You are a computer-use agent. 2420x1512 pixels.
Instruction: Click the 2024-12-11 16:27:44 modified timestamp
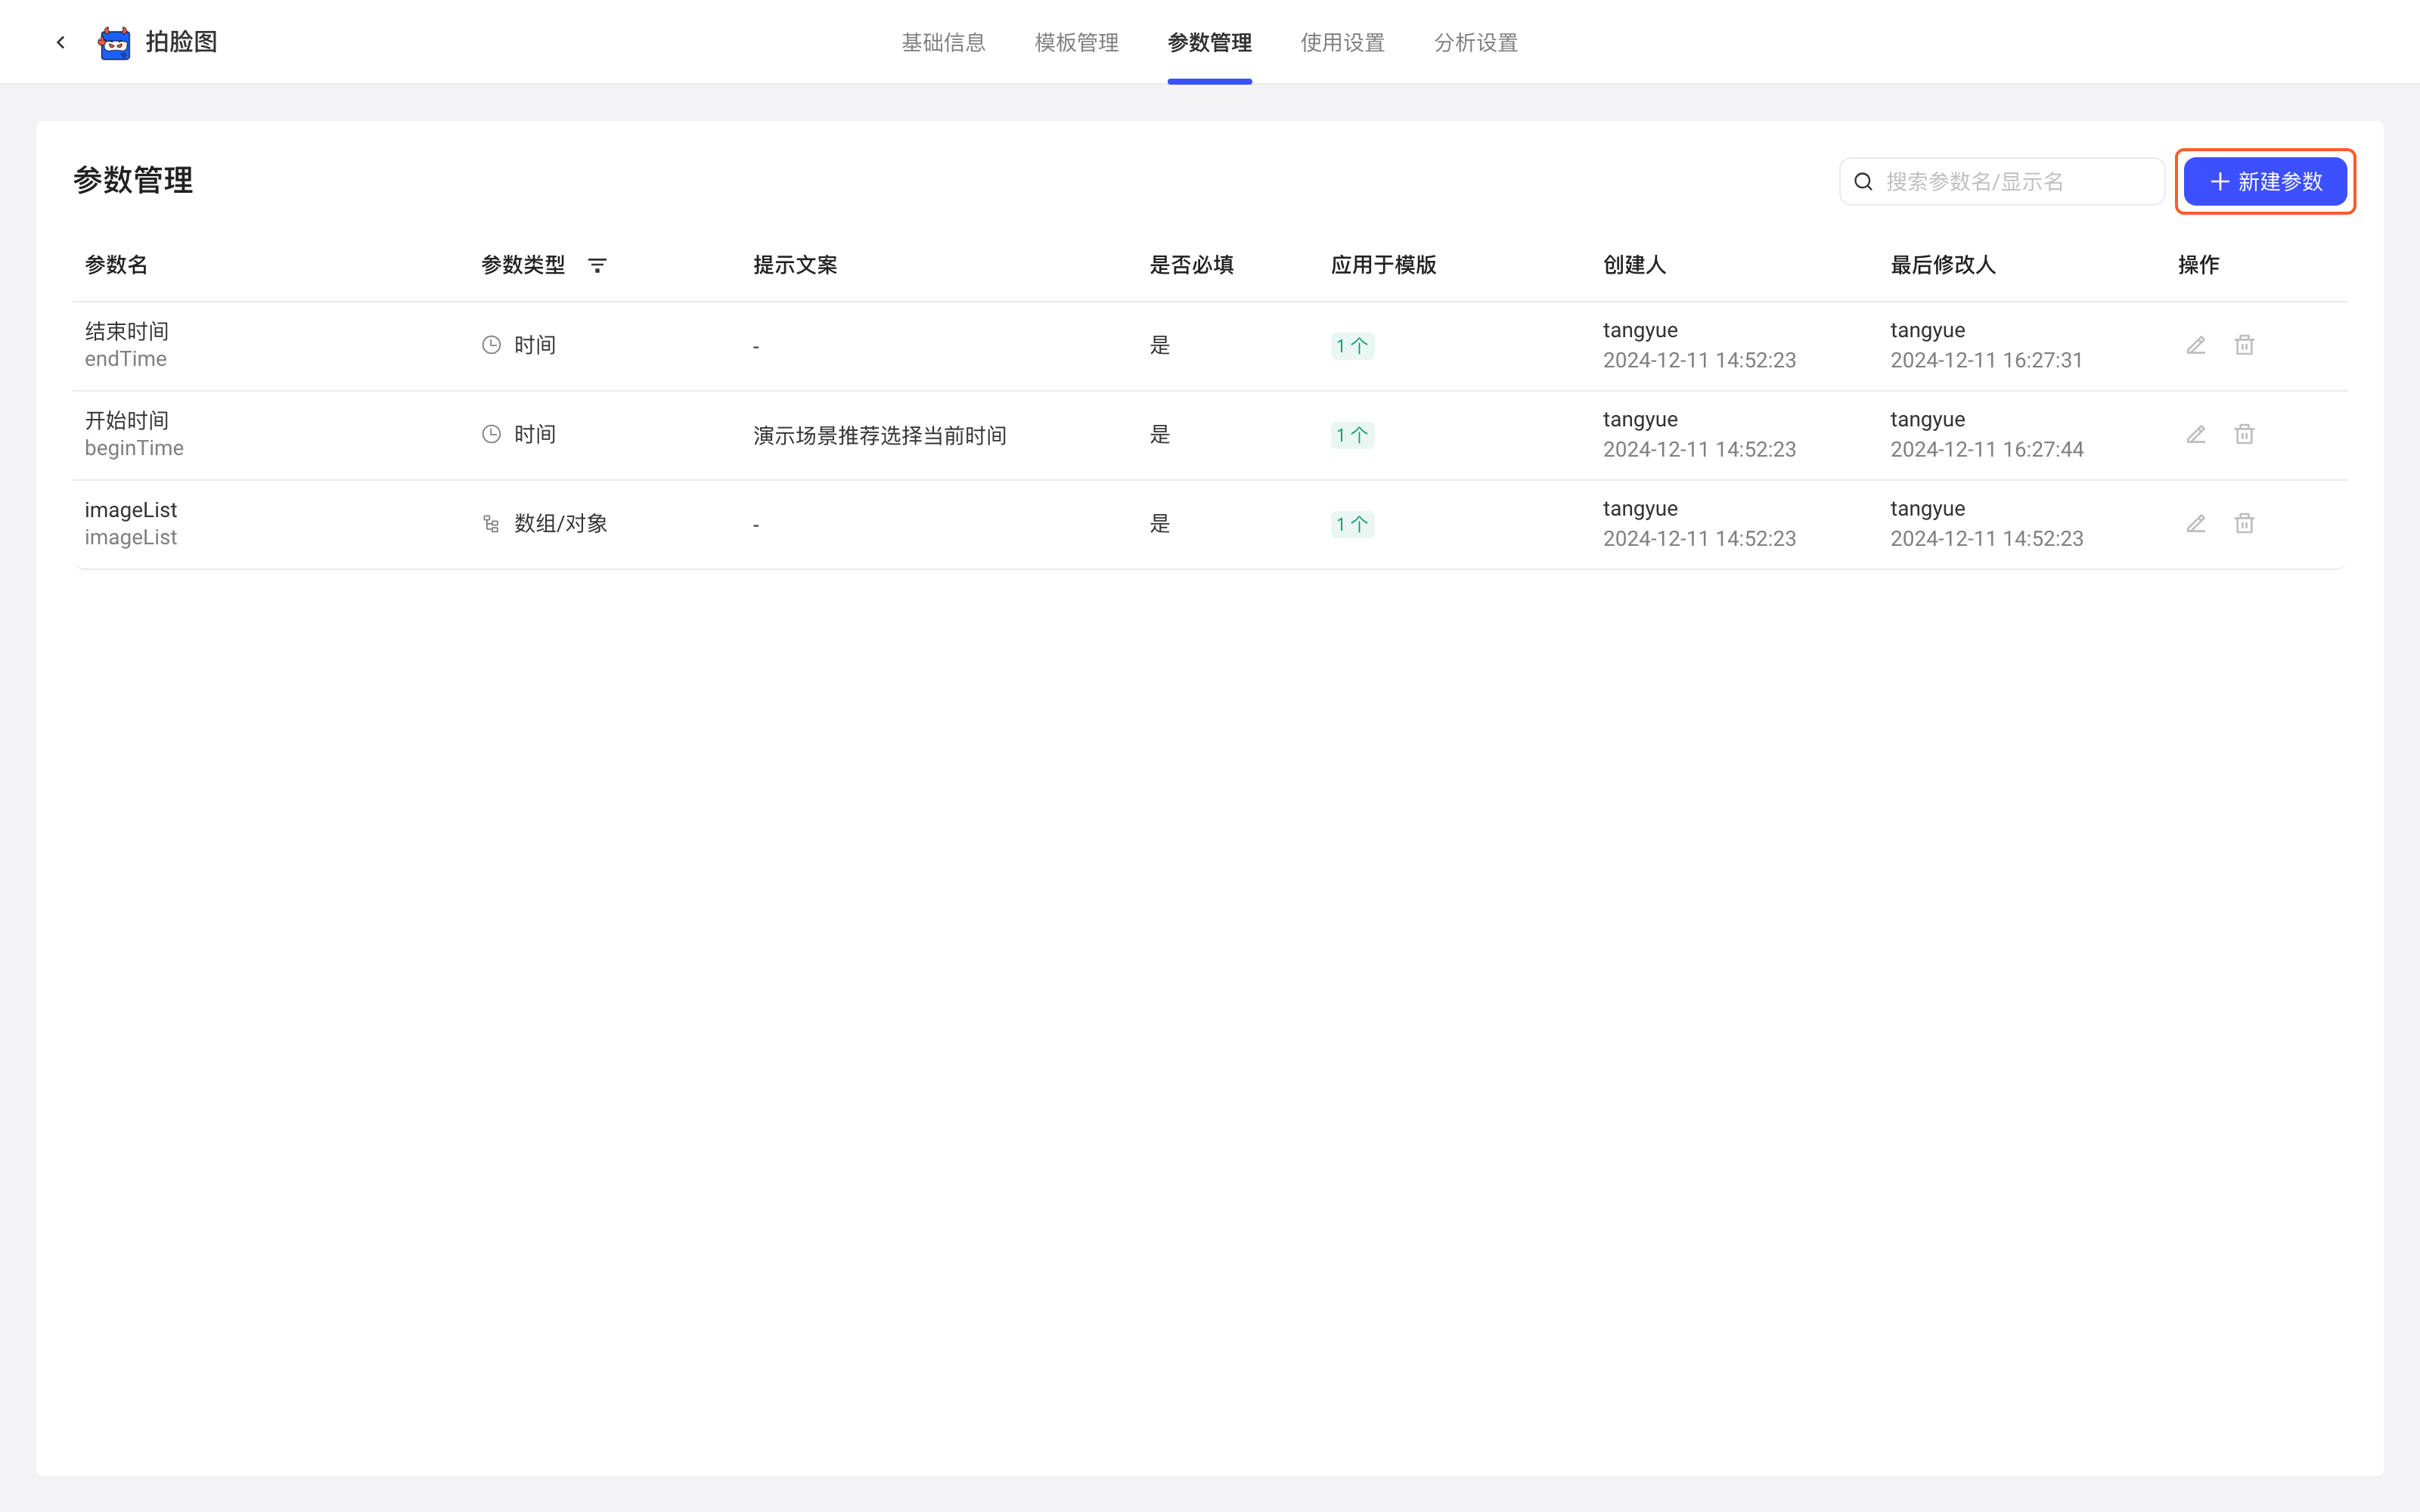pyautogui.click(x=1987, y=449)
